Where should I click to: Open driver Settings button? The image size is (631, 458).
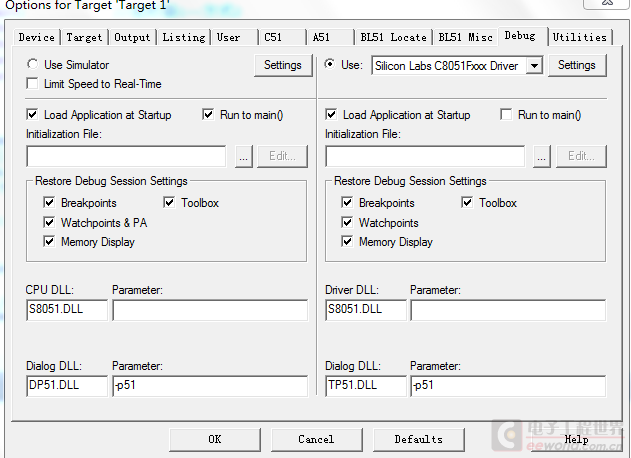[x=577, y=65]
